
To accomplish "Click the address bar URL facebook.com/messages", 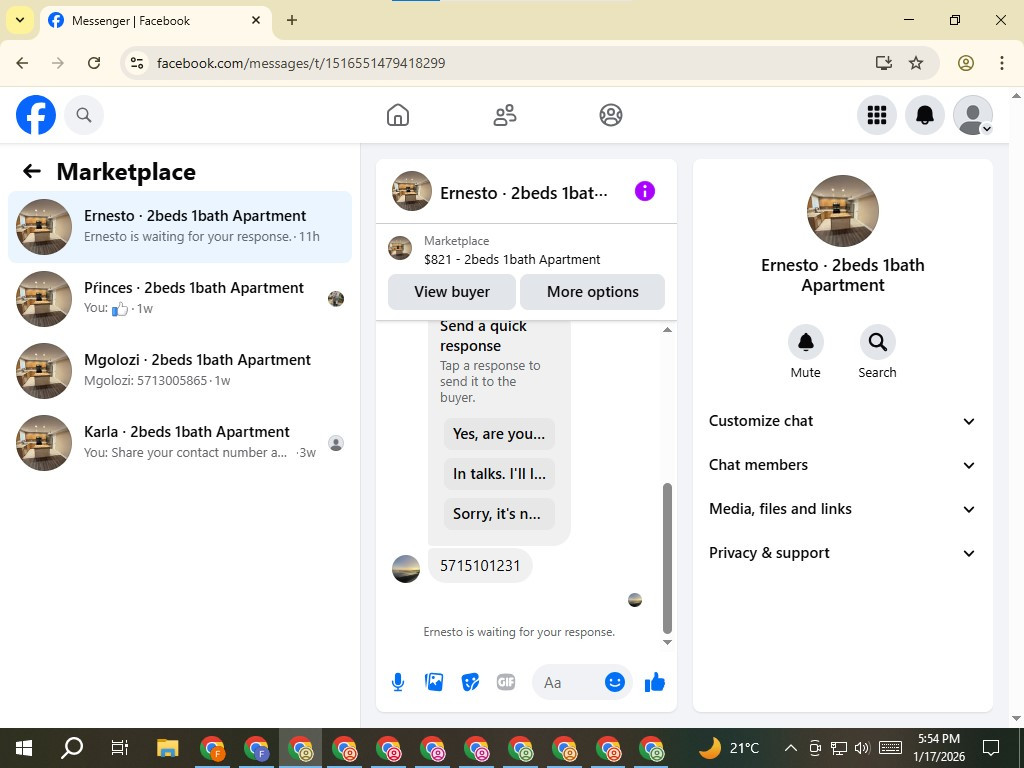I will [301, 63].
